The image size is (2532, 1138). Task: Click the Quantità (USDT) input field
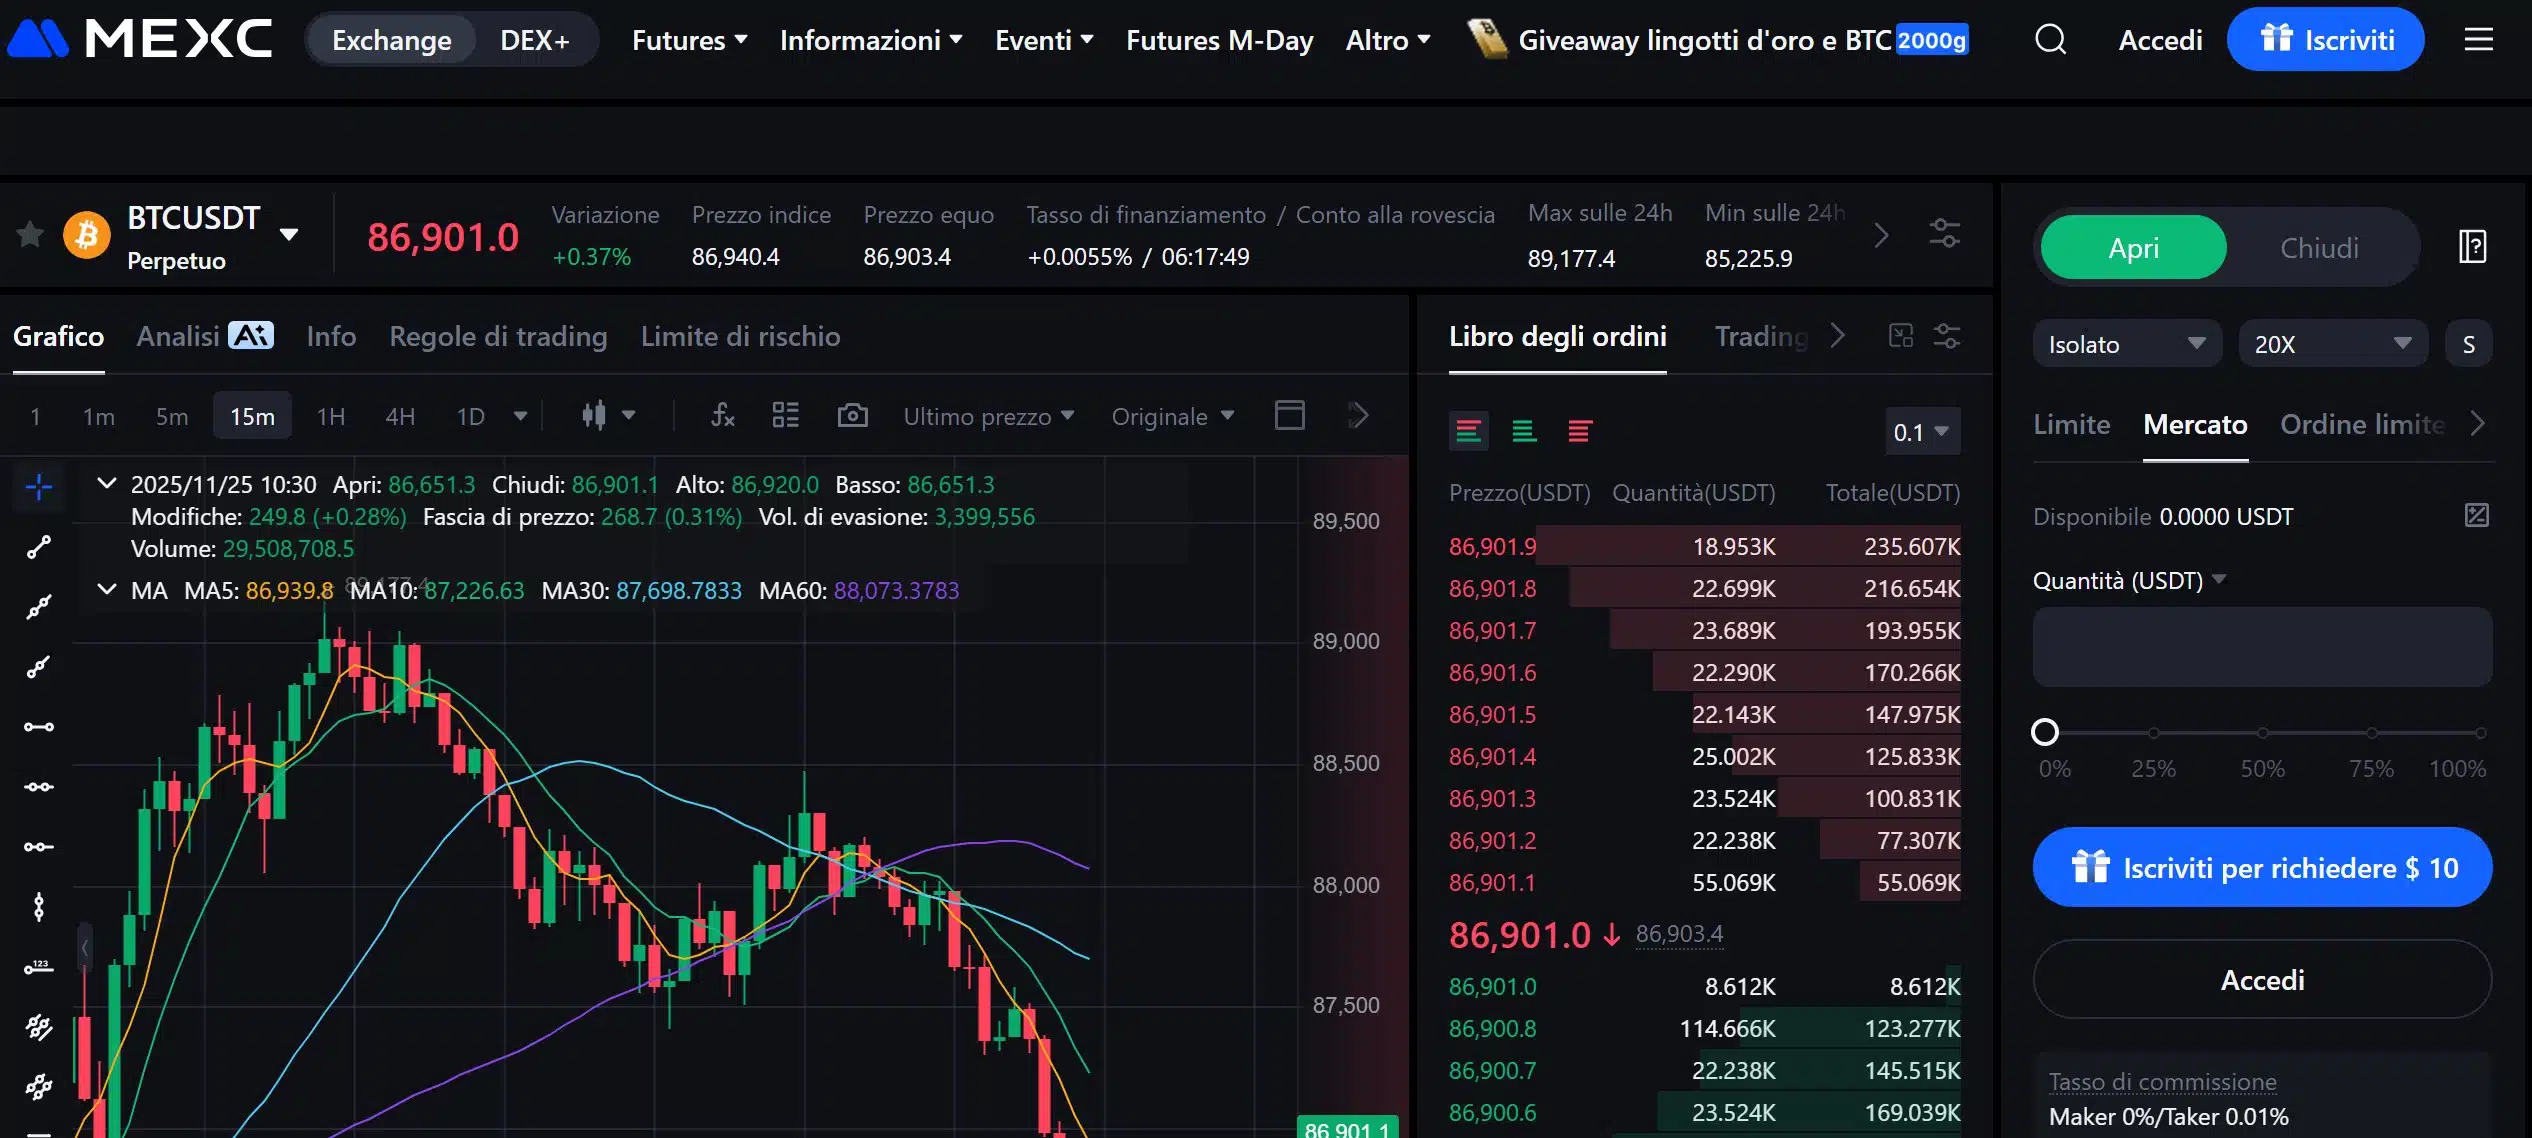[2262, 646]
